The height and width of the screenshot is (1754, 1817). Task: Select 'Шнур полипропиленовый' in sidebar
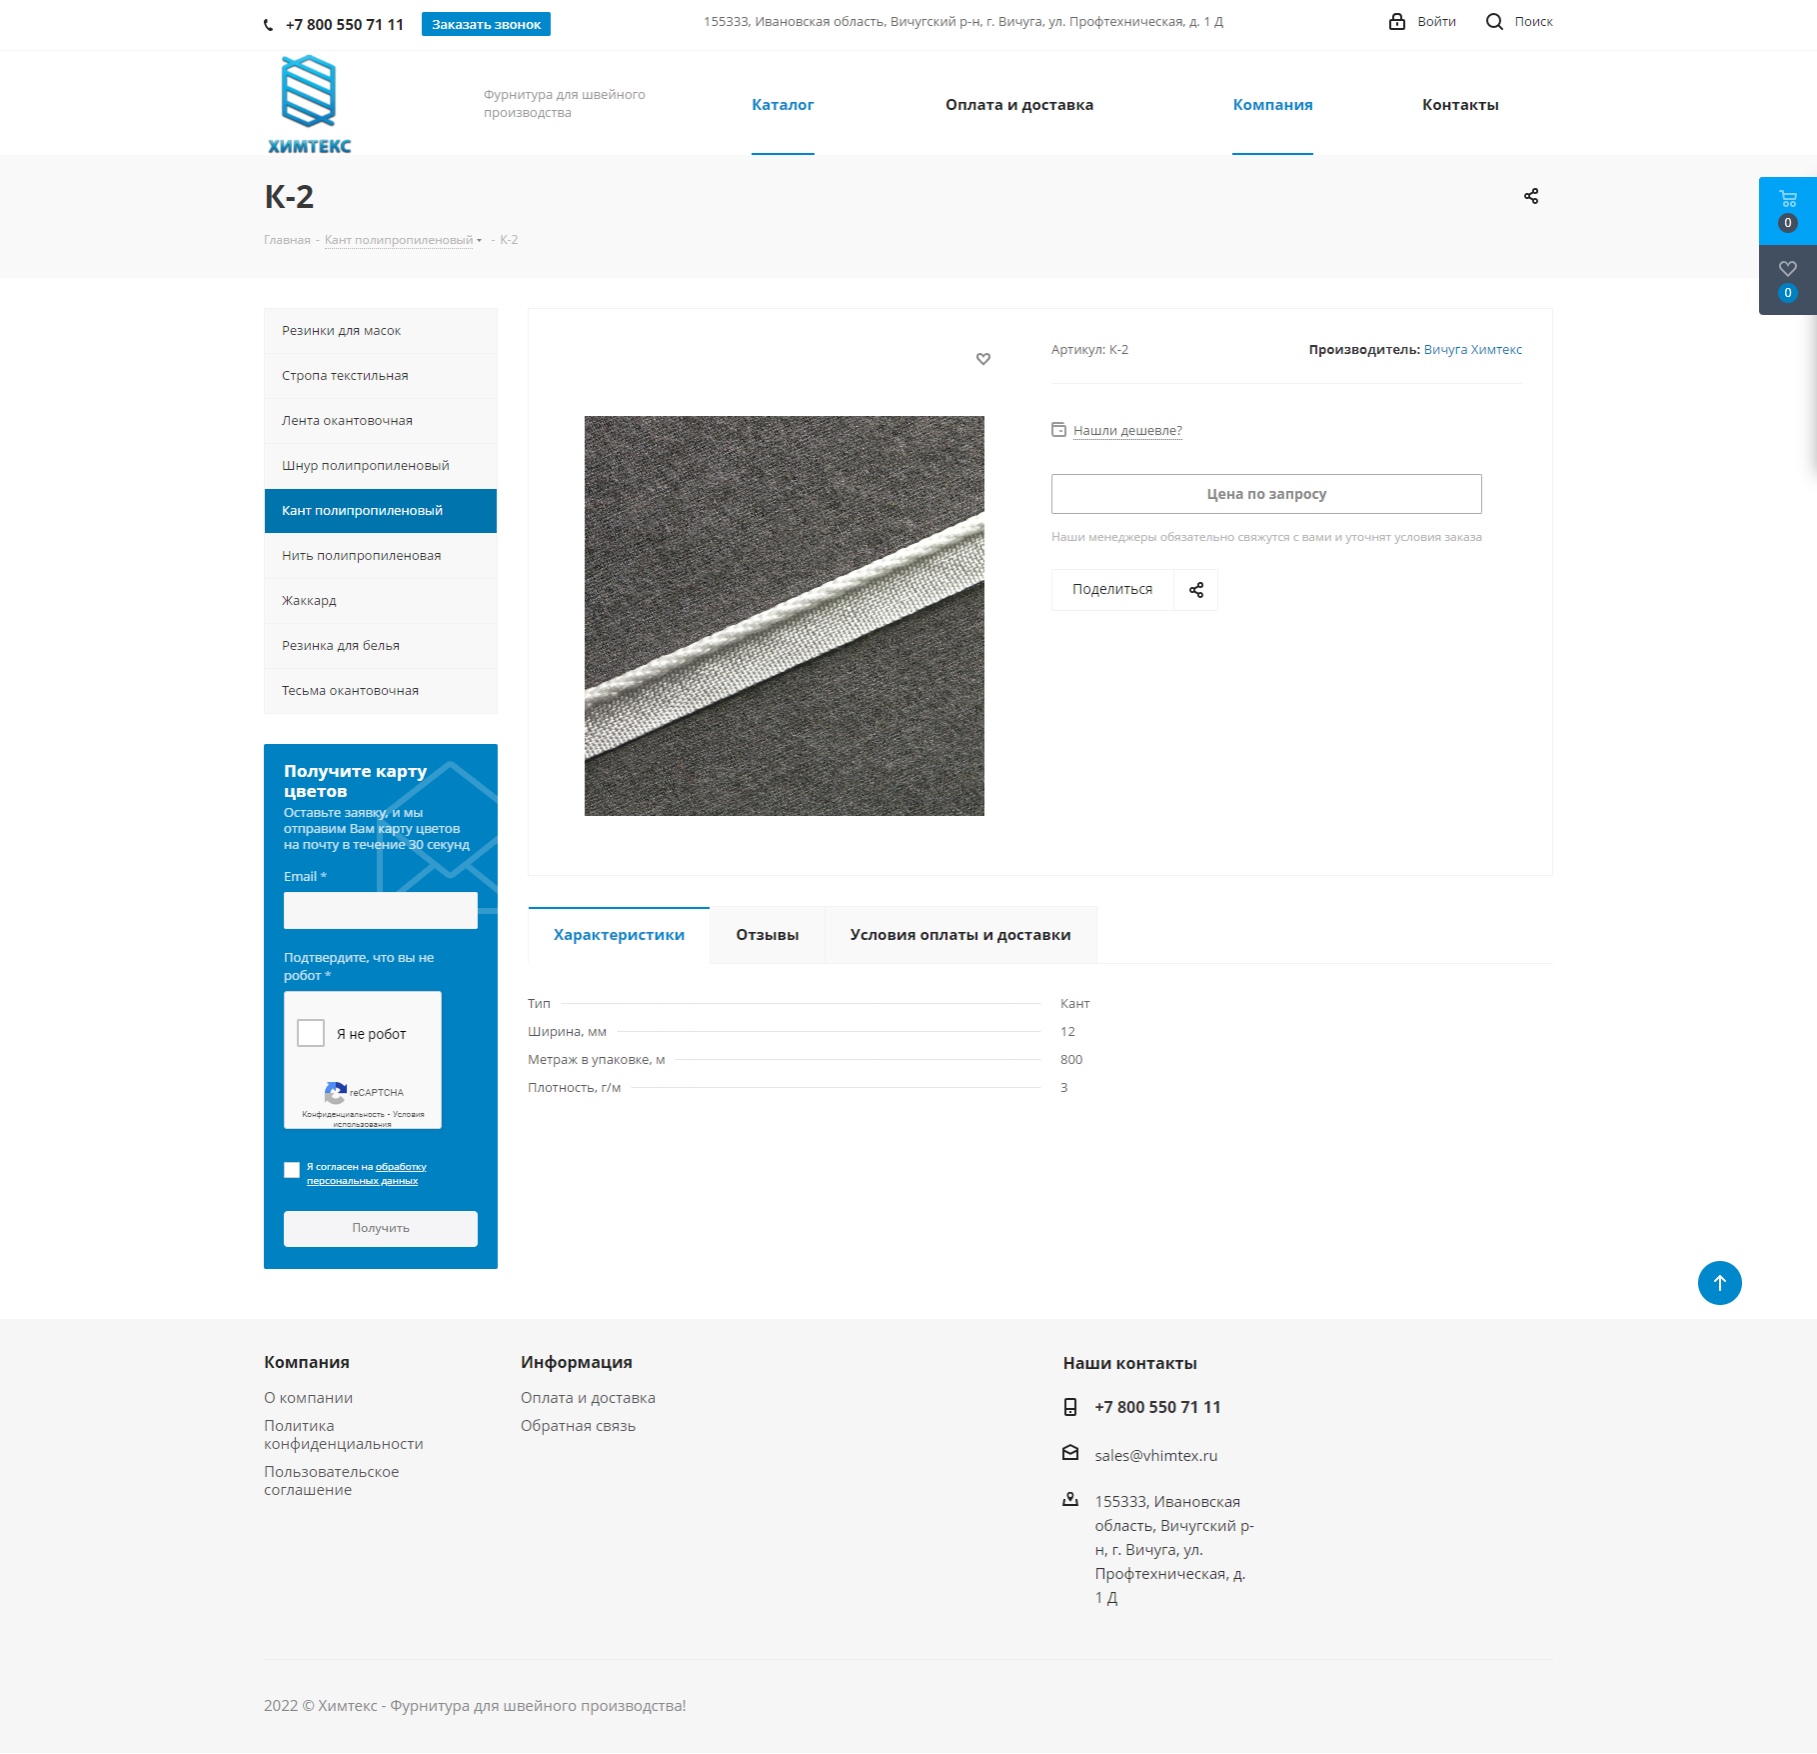[365, 466]
